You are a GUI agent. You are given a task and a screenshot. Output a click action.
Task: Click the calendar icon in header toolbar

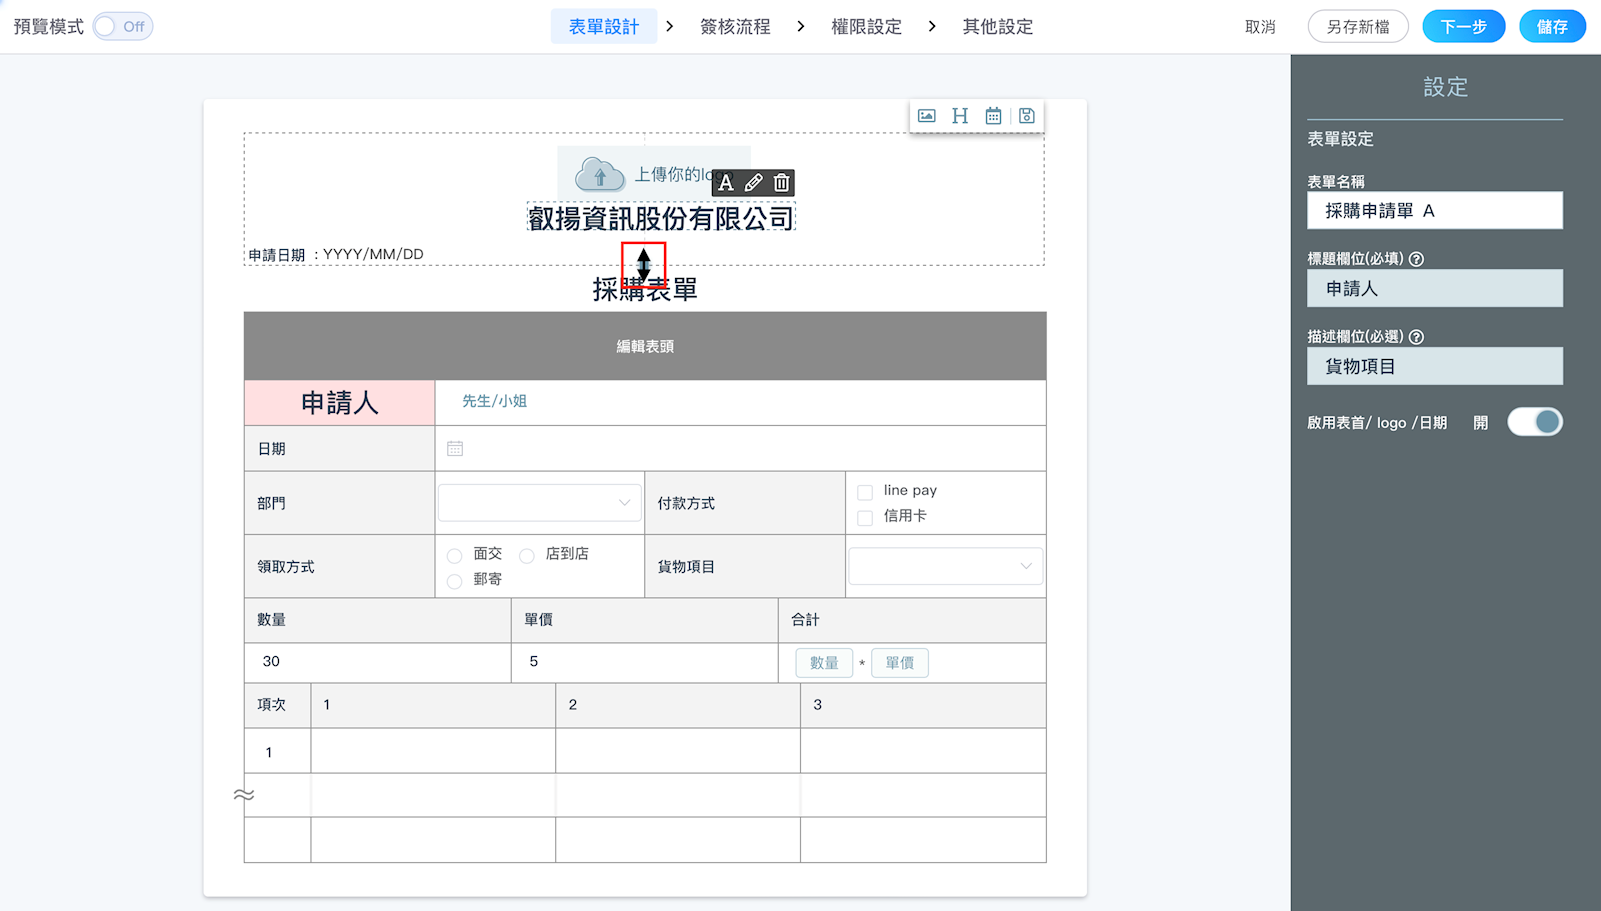click(993, 116)
